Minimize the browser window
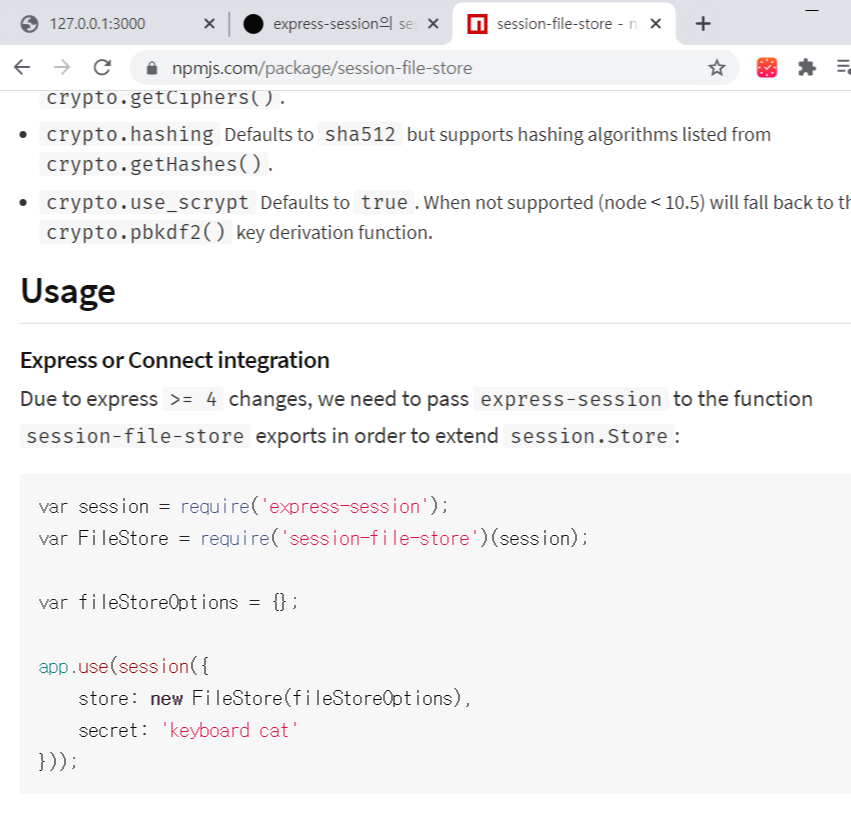This screenshot has width=851, height=817. click(812, 10)
